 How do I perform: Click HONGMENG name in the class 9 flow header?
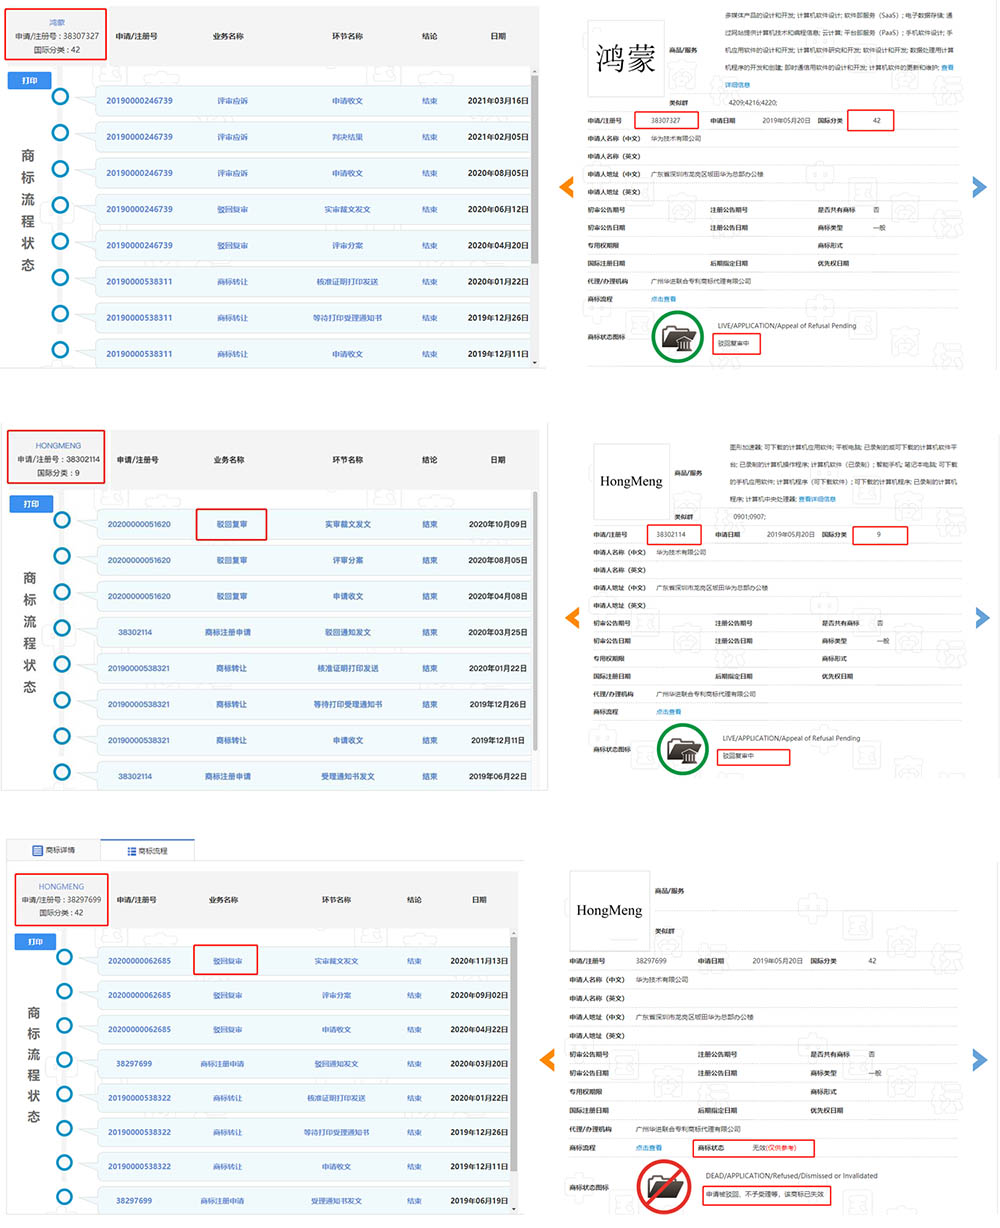coord(58,446)
